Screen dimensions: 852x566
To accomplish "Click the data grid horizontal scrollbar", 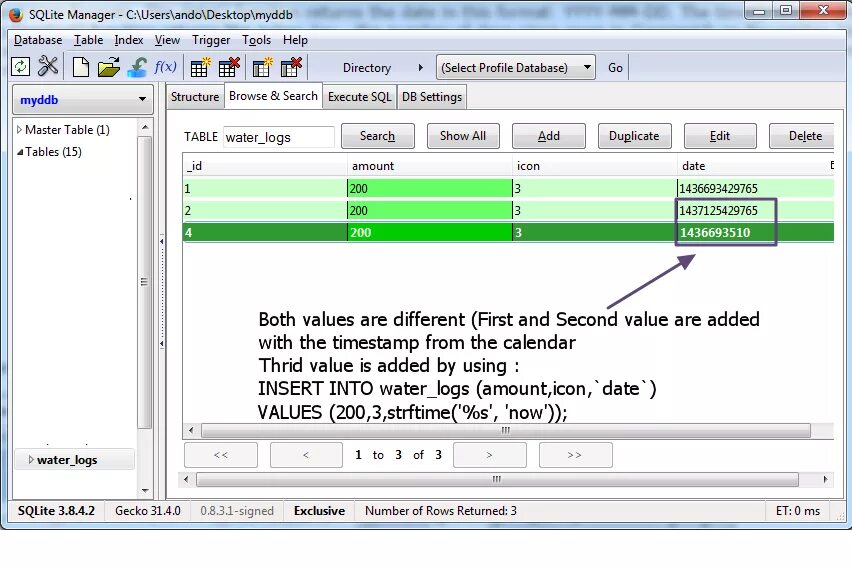I will click(506, 431).
